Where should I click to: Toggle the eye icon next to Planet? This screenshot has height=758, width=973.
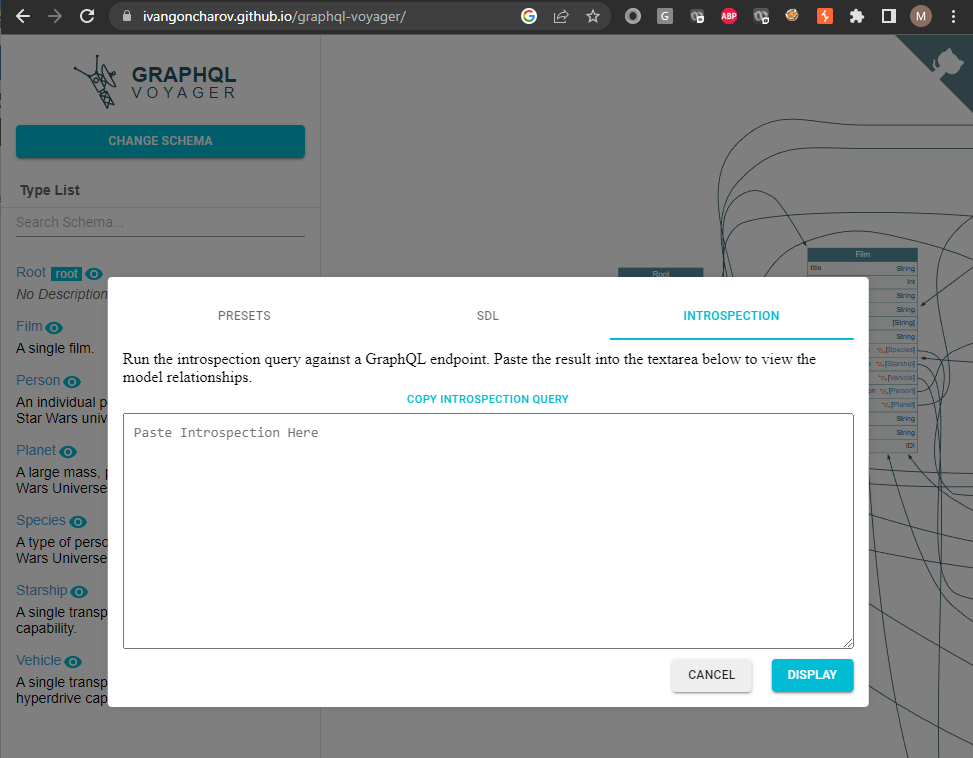click(67, 450)
